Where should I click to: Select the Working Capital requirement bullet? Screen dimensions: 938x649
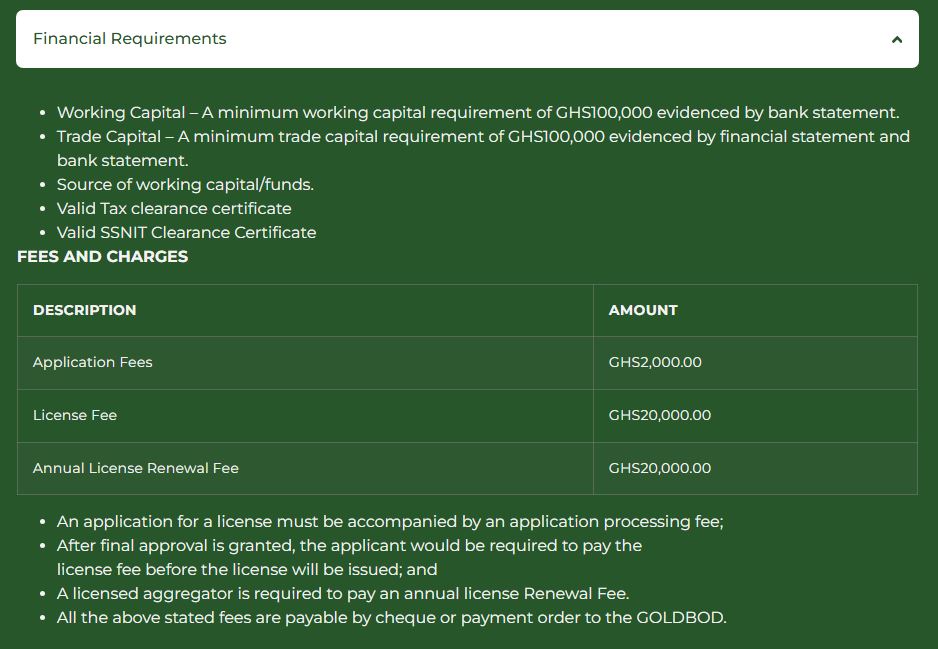coord(478,112)
